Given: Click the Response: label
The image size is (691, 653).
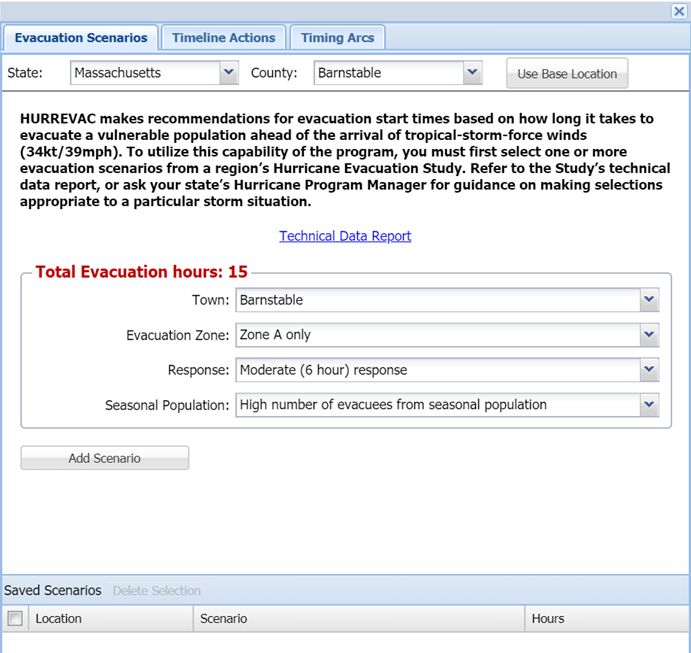Looking at the screenshot, I should [x=198, y=370].
